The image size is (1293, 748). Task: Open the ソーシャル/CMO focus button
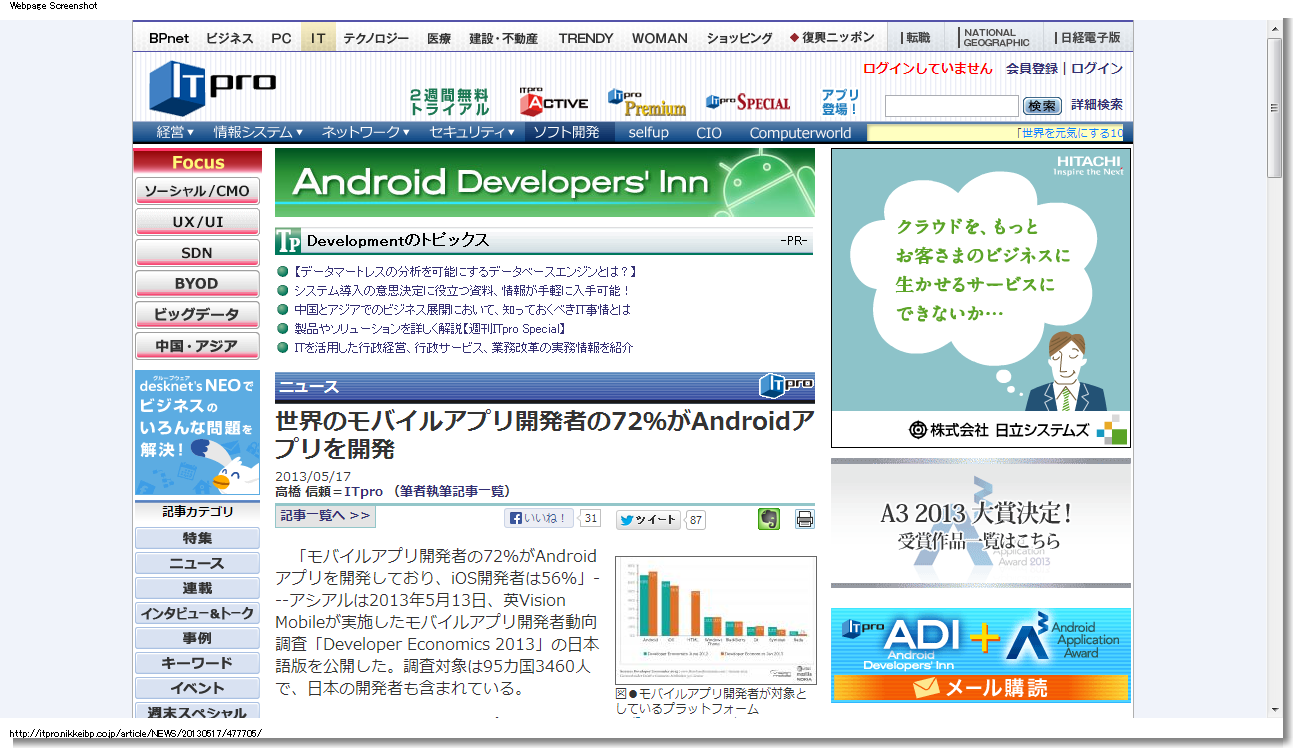coord(197,191)
